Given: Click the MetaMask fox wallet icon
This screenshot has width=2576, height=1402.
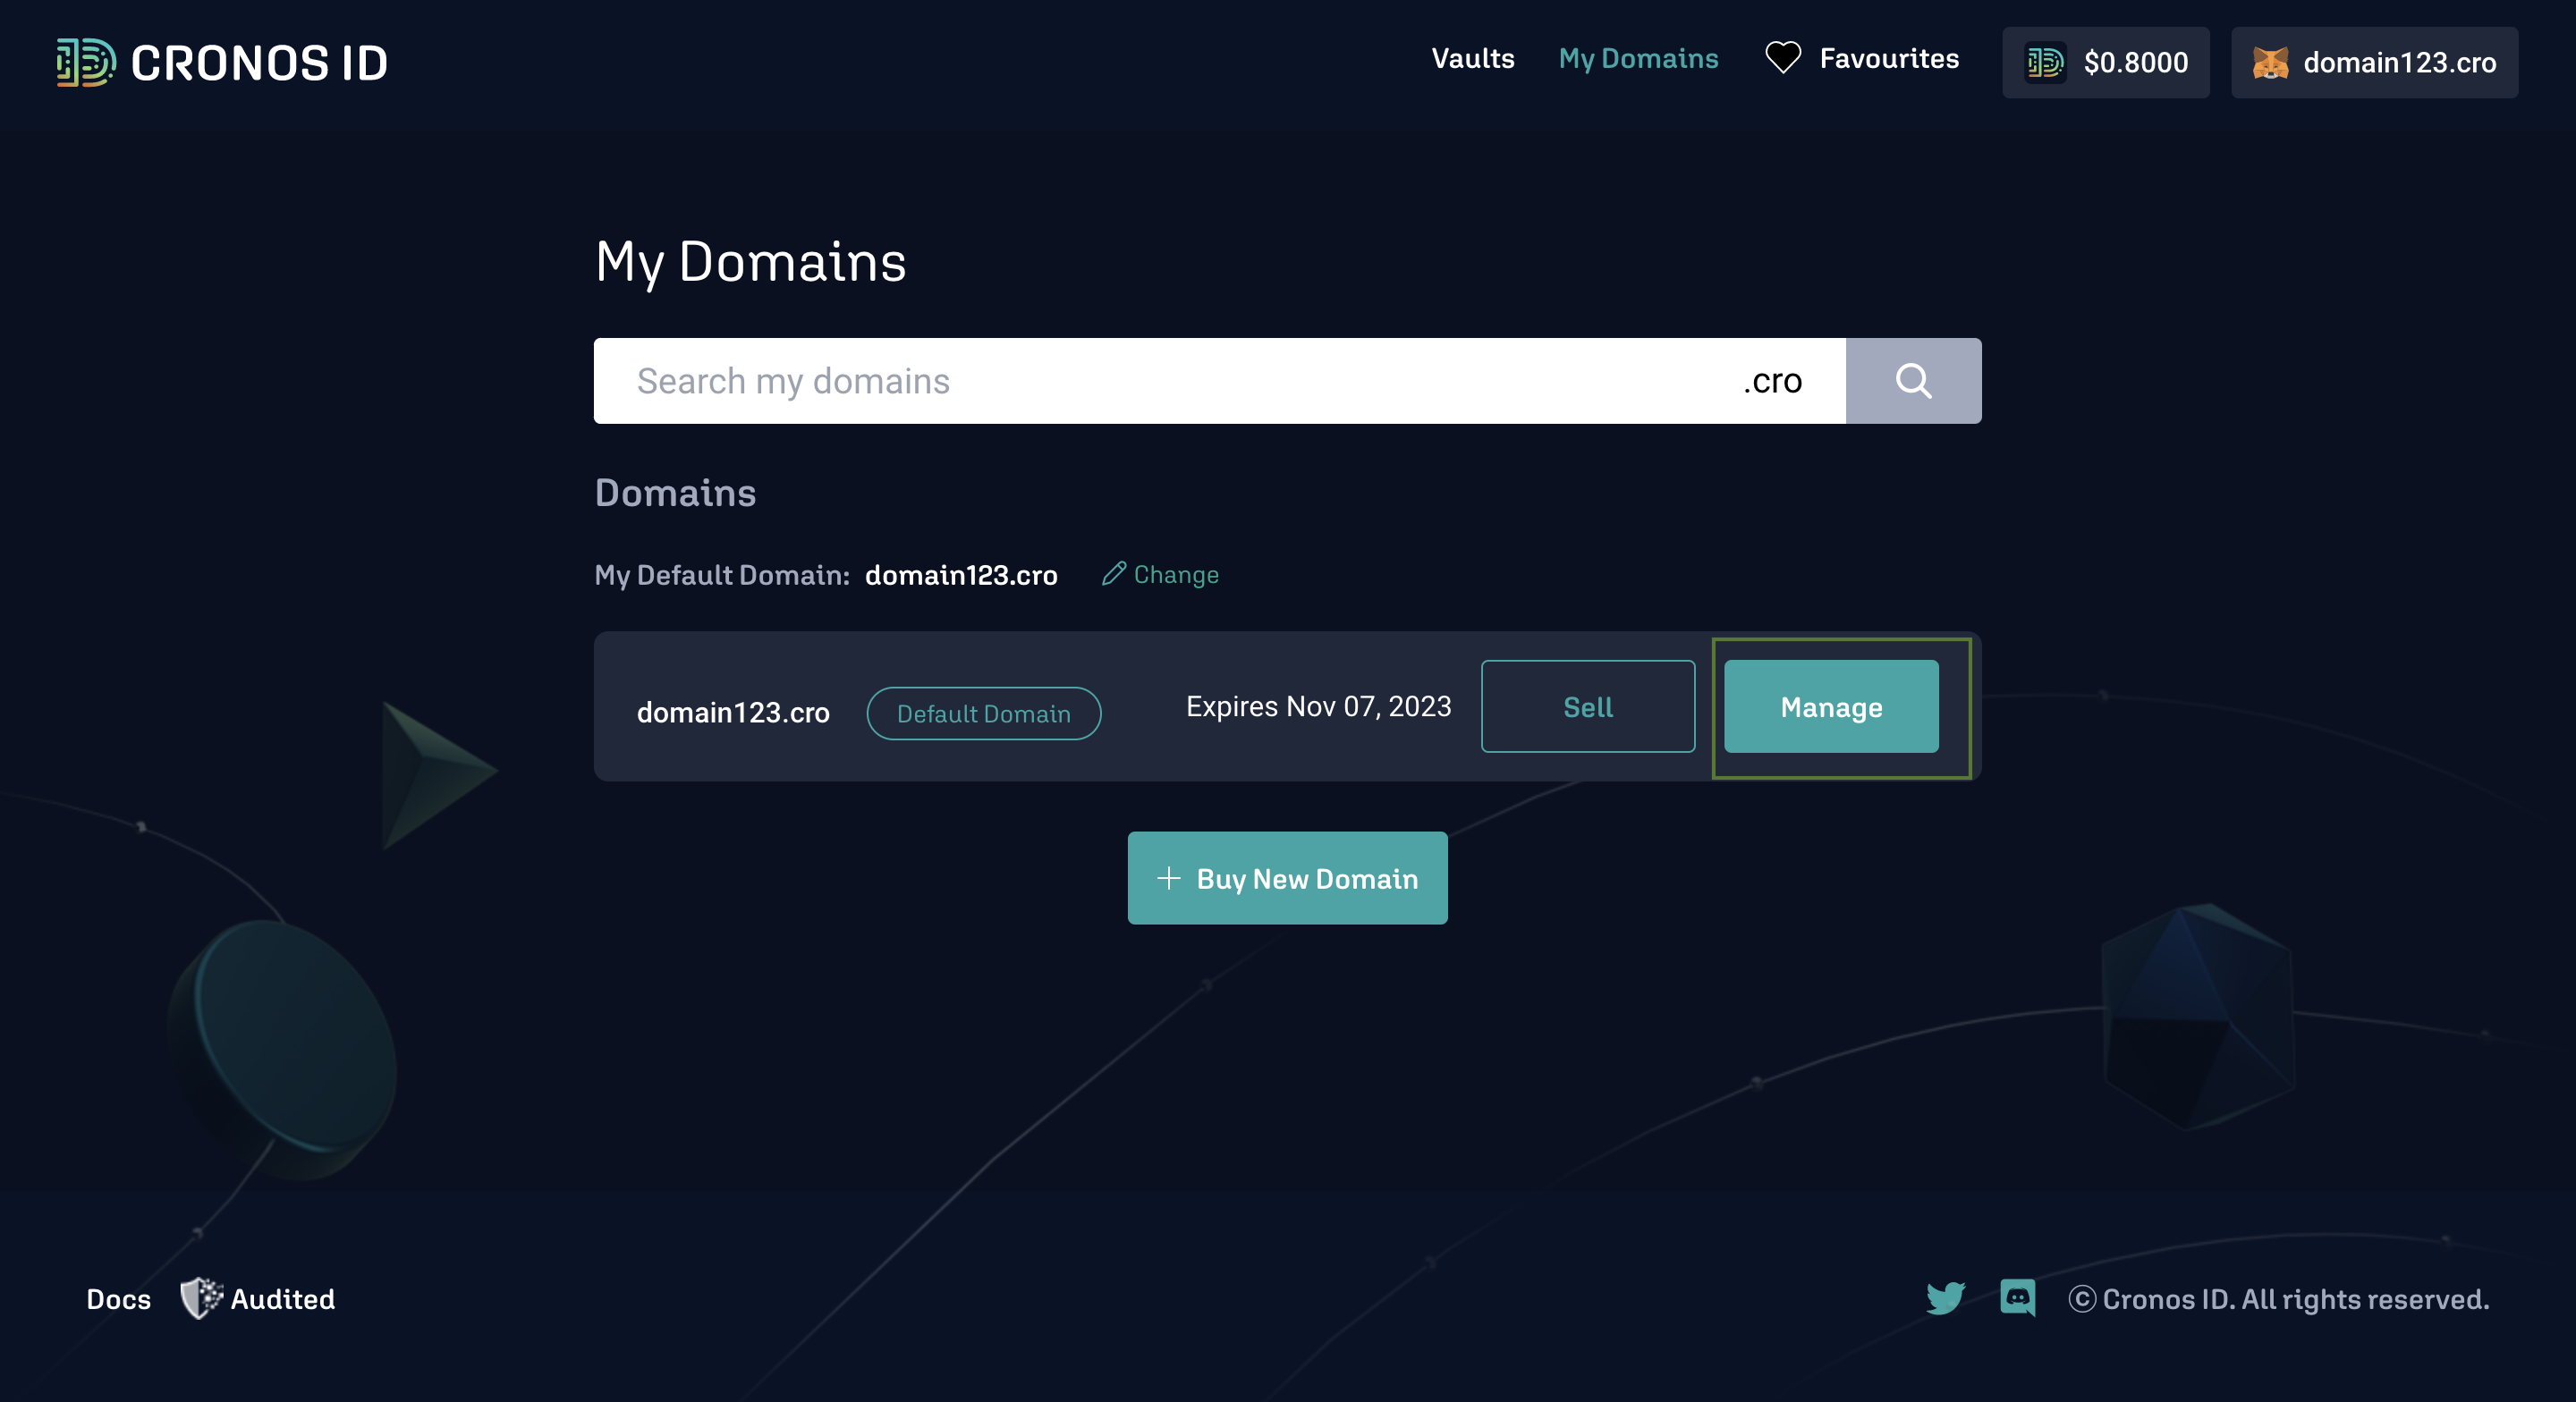Looking at the screenshot, I should (2269, 63).
